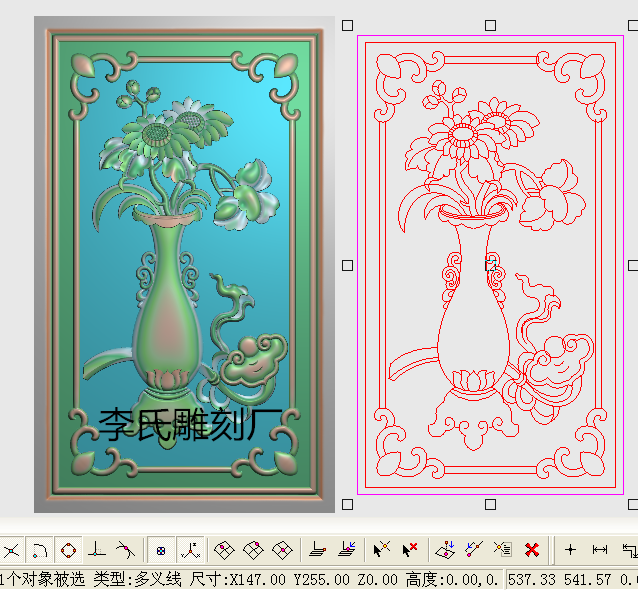Click the top-middle selection handle
The width and height of the screenshot is (638, 590).
pyautogui.click(x=490, y=26)
